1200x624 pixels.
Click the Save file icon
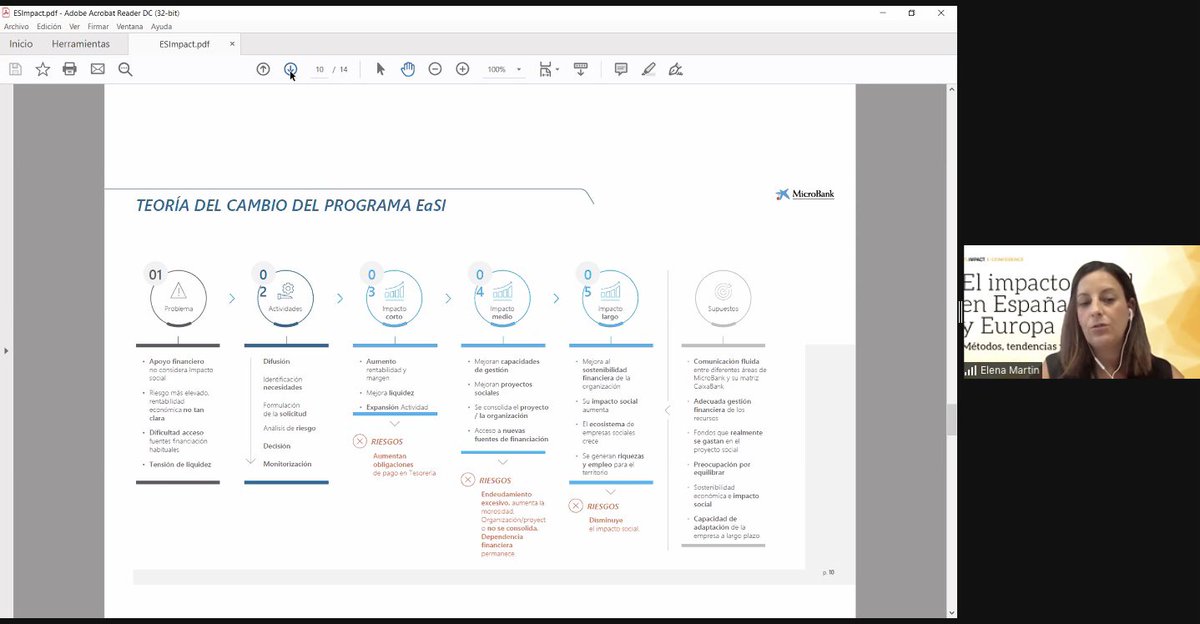click(15, 69)
